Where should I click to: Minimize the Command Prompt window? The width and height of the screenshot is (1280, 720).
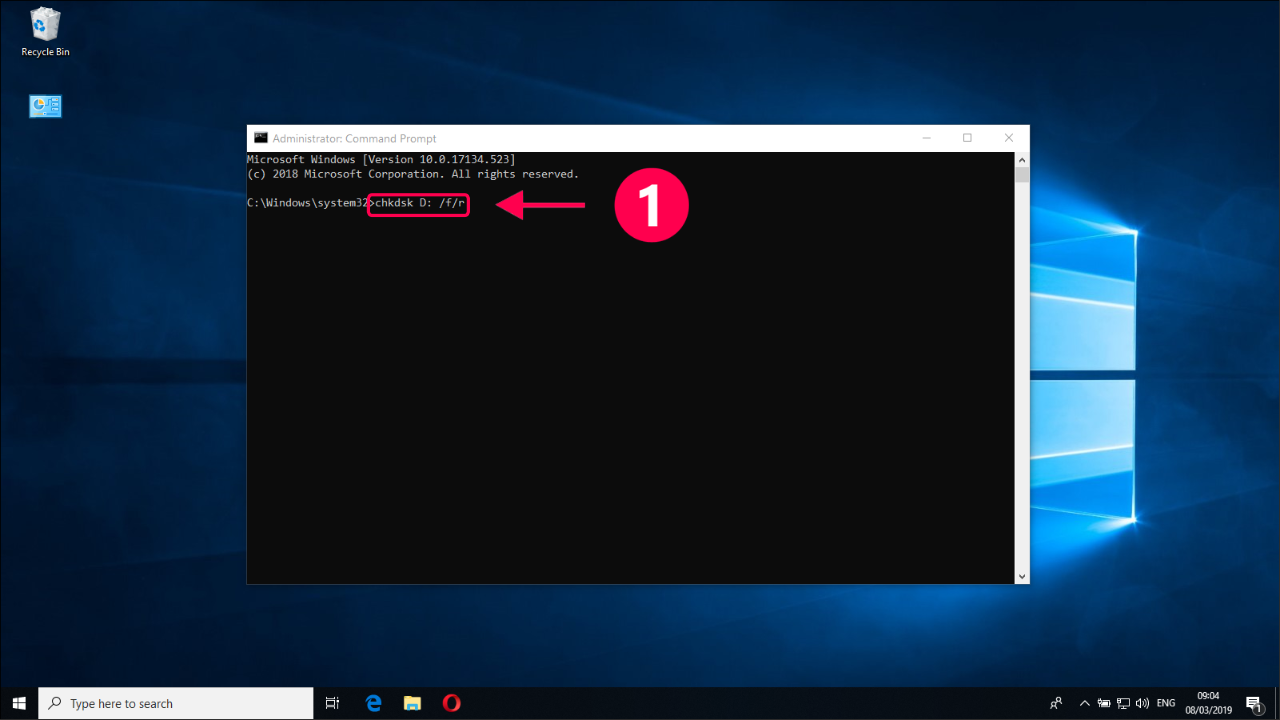[925, 138]
